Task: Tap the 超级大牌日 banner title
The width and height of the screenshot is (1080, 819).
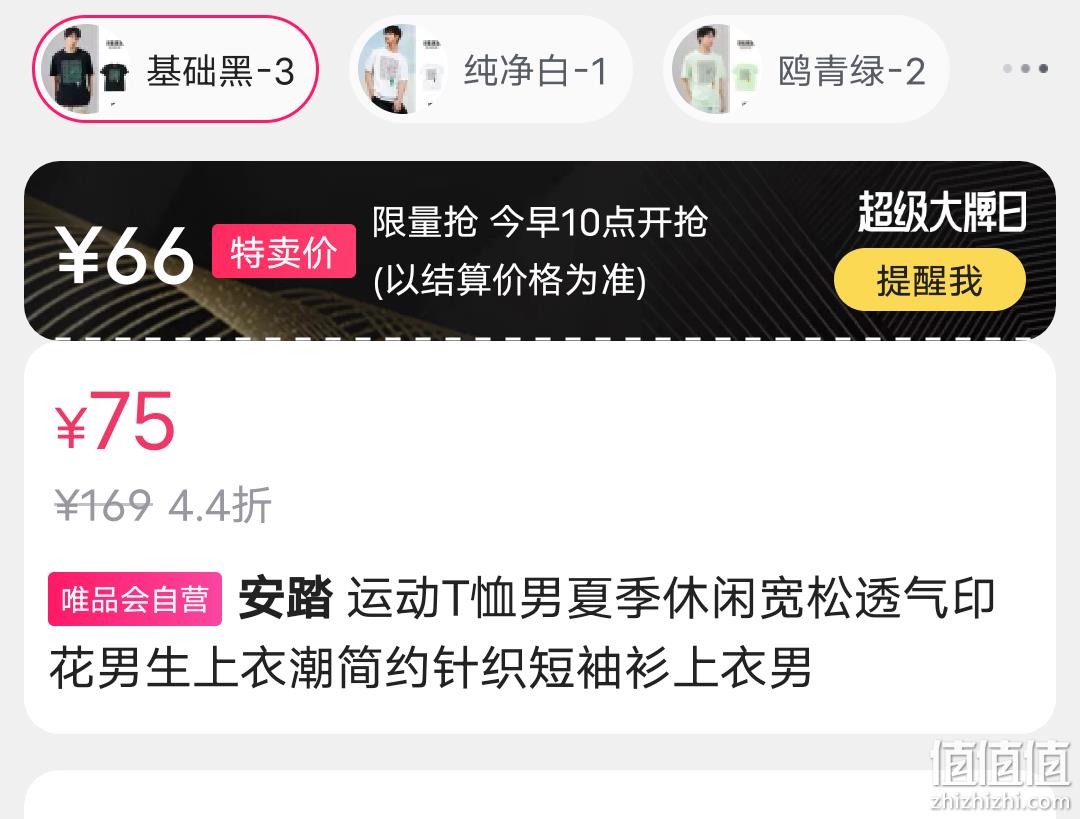Action: tap(942, 211)
